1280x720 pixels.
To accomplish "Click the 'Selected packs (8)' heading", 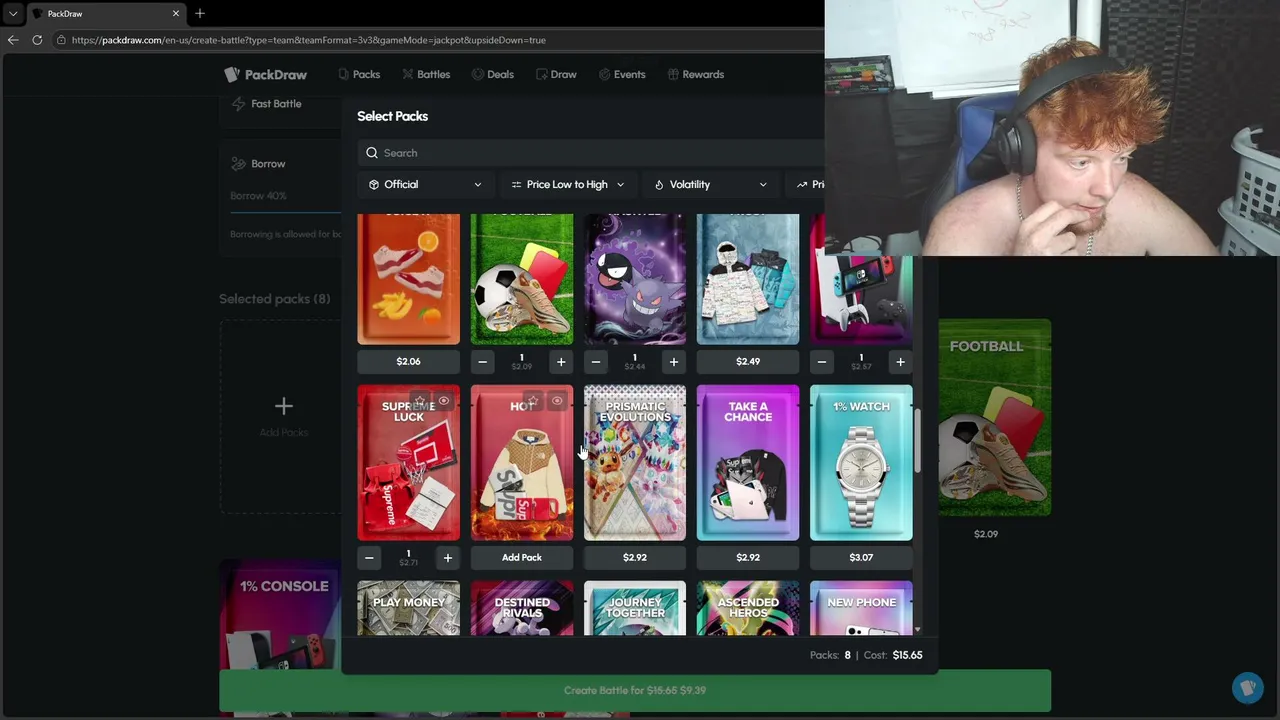I will [x=275, y=299].
